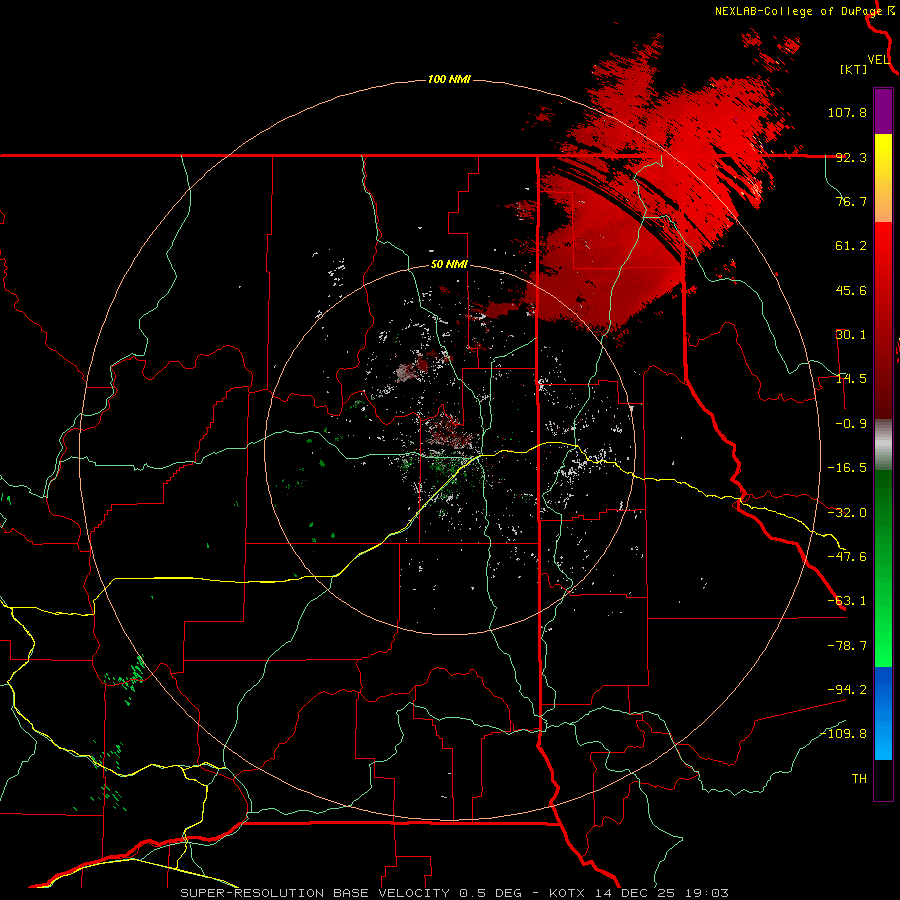The width and height of the screenshot is (900, 900).
Task: Click the -32.0 scale value
Action: tap(847, 513)
